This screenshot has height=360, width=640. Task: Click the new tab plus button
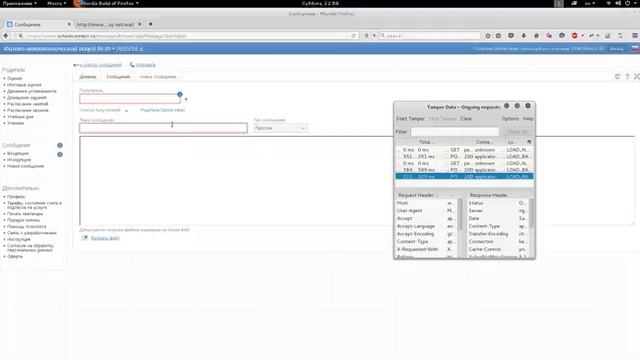coord(151,24)
